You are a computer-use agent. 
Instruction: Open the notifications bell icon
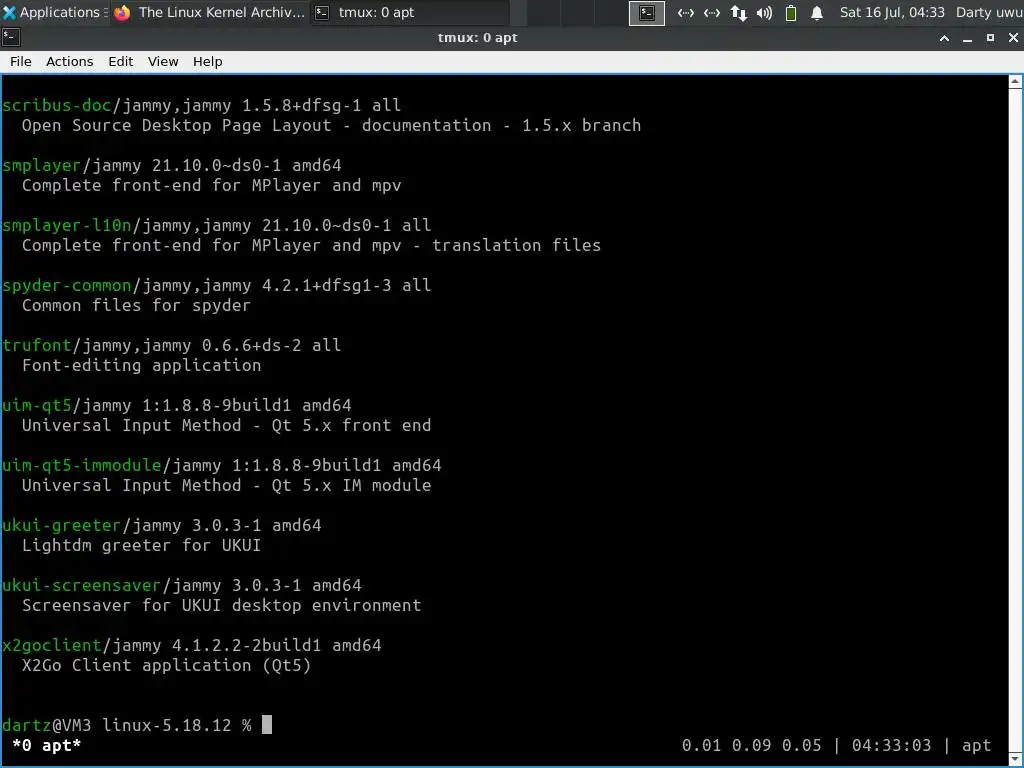[x=816, y=13]
